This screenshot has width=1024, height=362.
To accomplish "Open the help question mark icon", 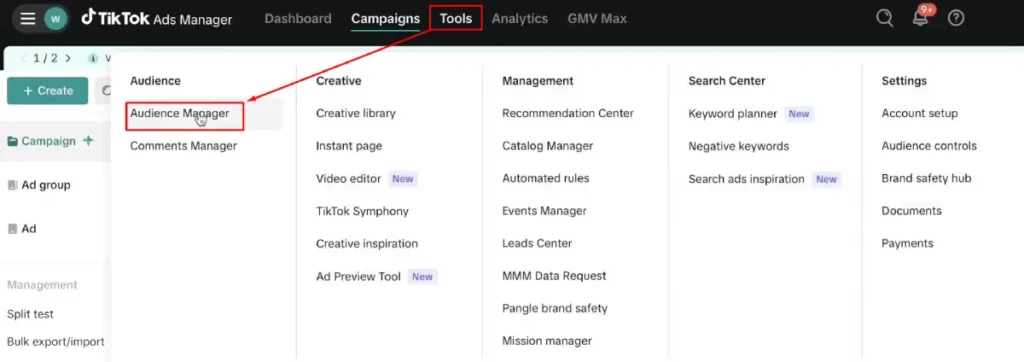I will (955, 18).
